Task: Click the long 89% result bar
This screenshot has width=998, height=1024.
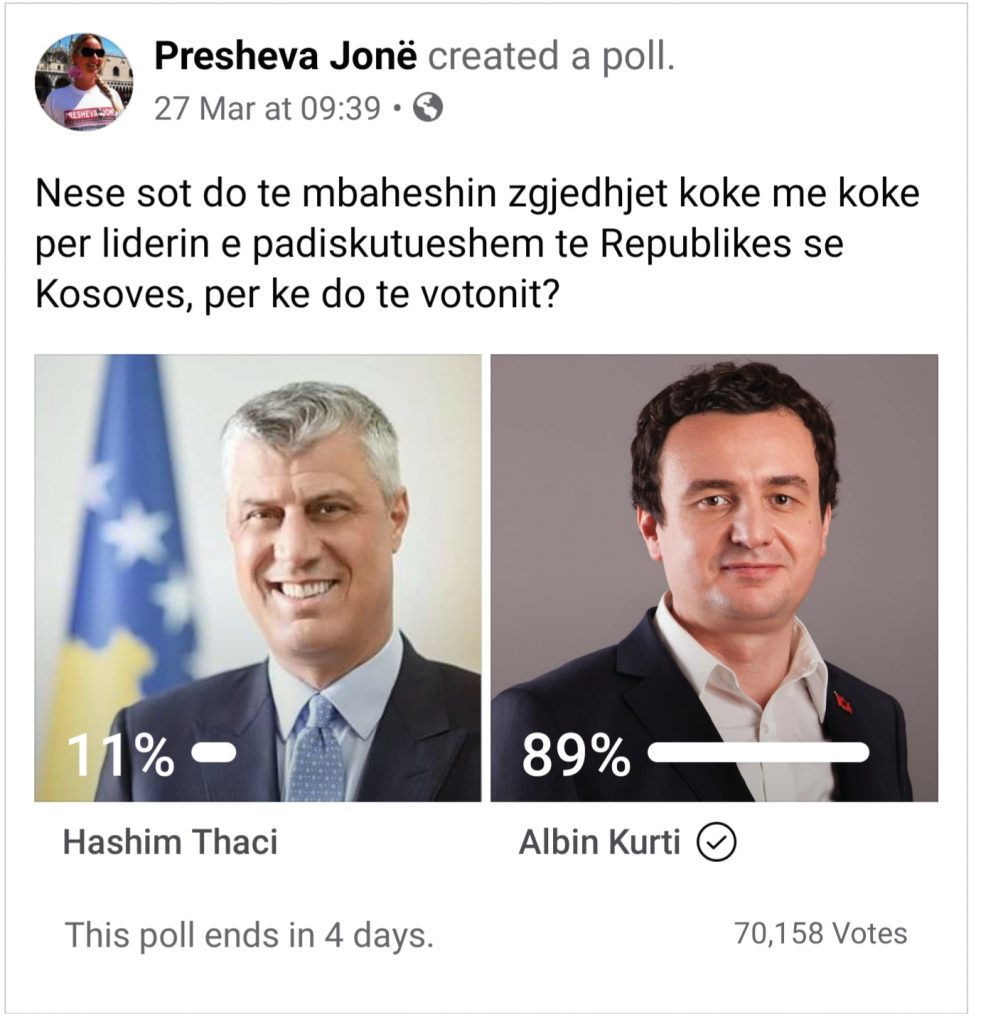Action: [757, 753]
